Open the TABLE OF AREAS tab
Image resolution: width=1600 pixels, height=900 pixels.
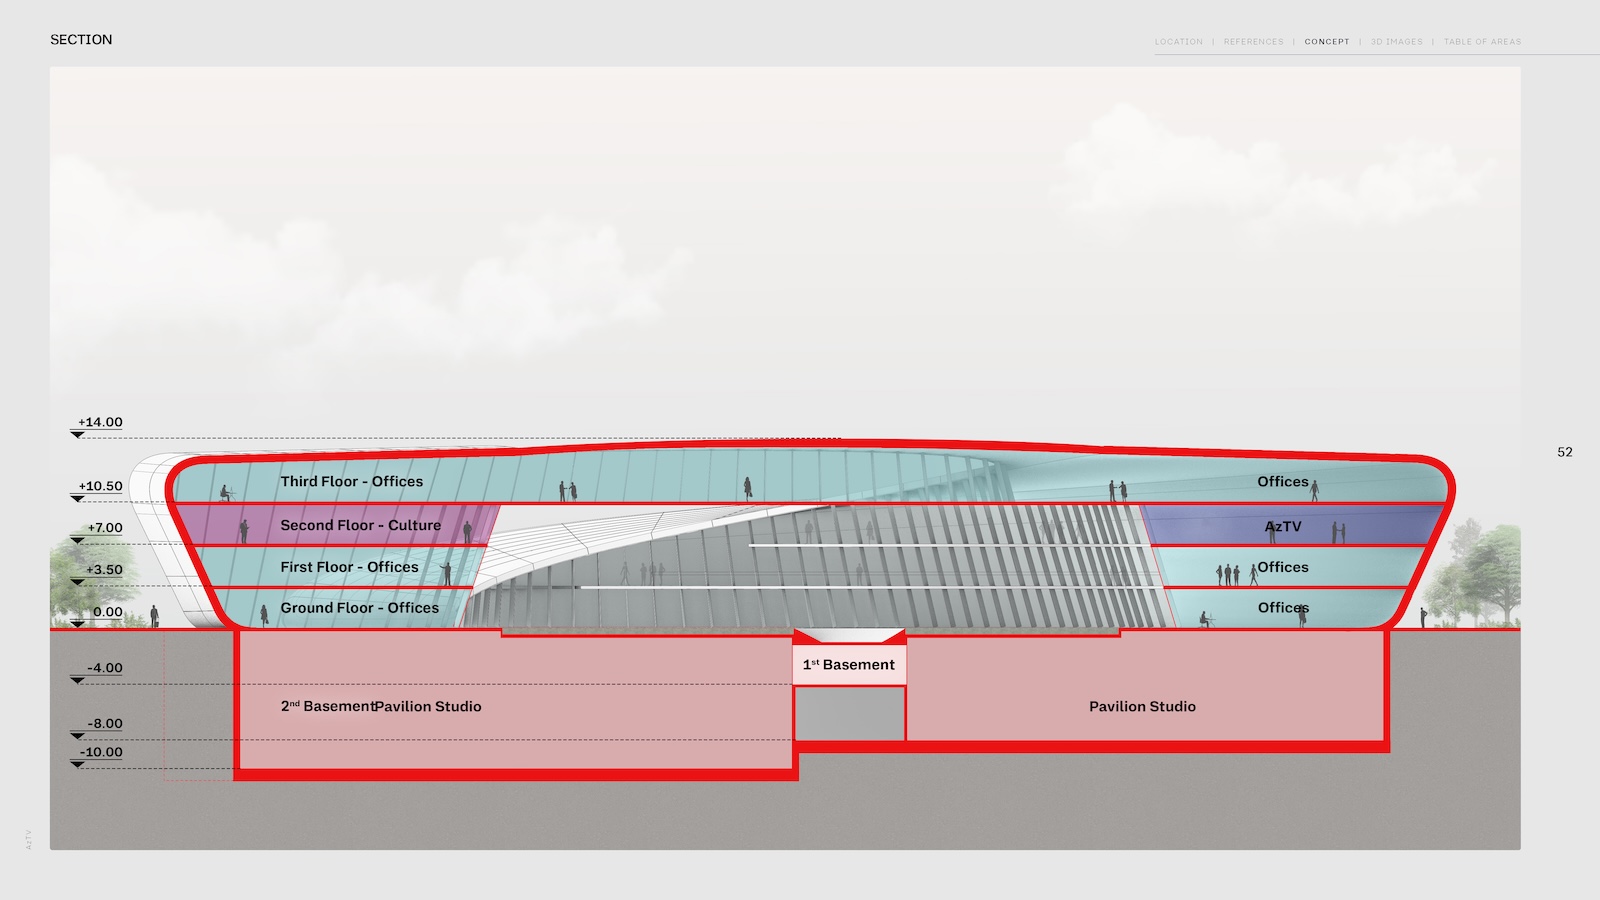click(x=1482, y=42)
